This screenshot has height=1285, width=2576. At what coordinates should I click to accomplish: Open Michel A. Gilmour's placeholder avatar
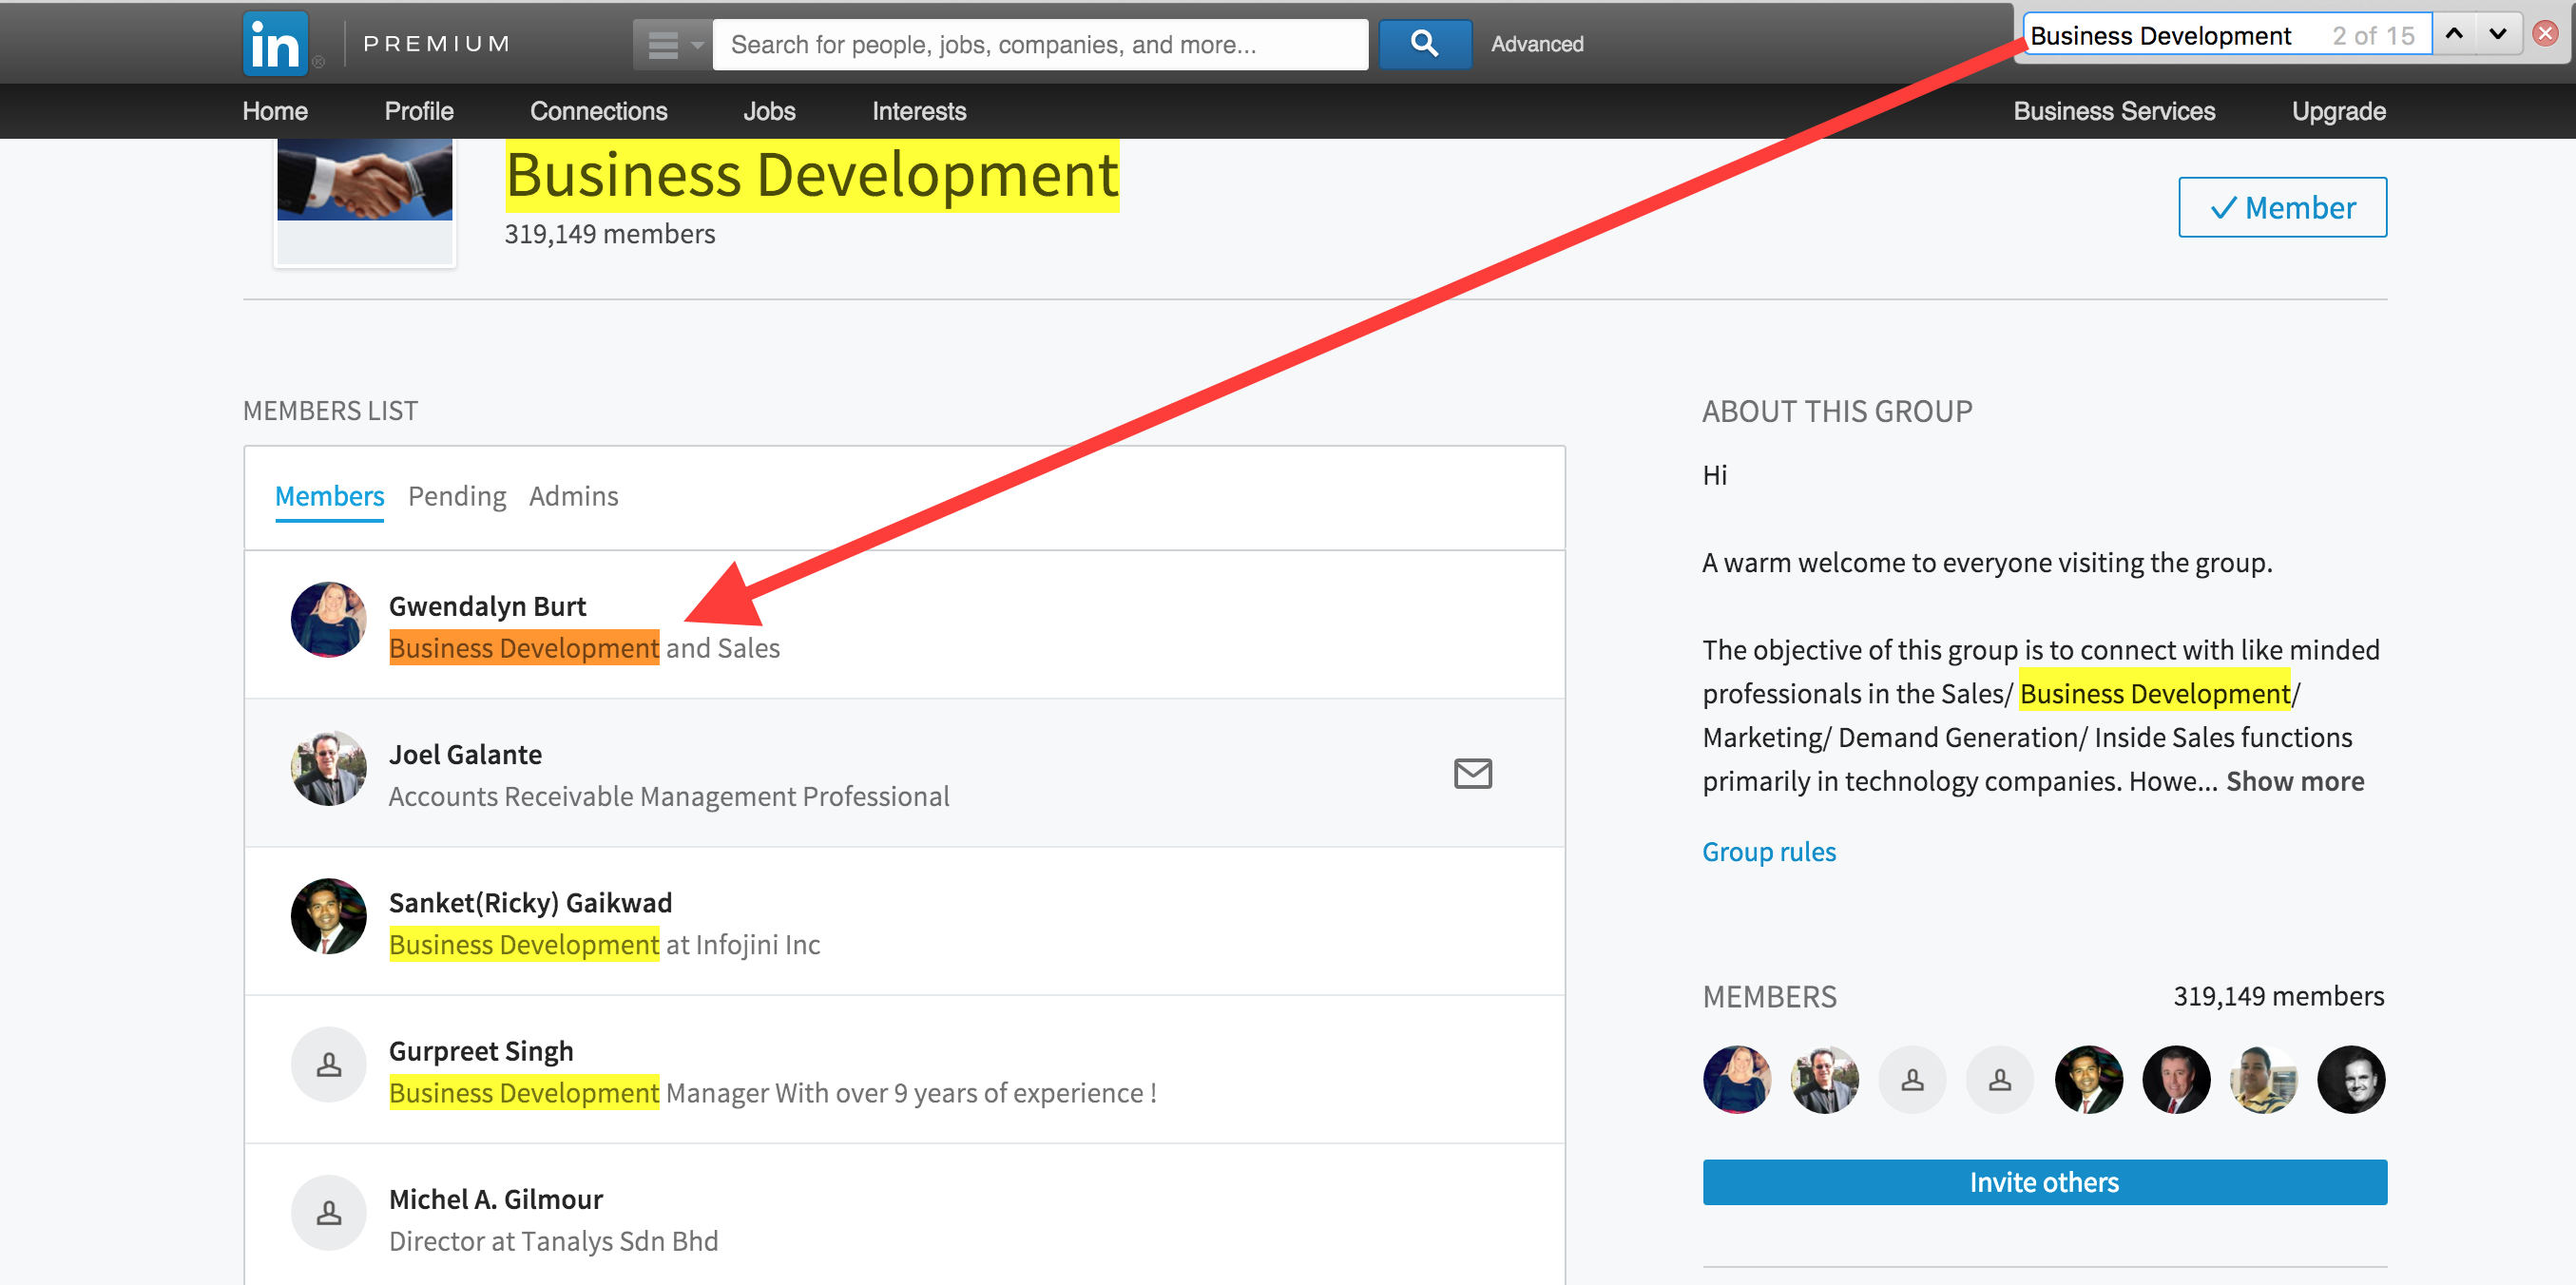328,1212
